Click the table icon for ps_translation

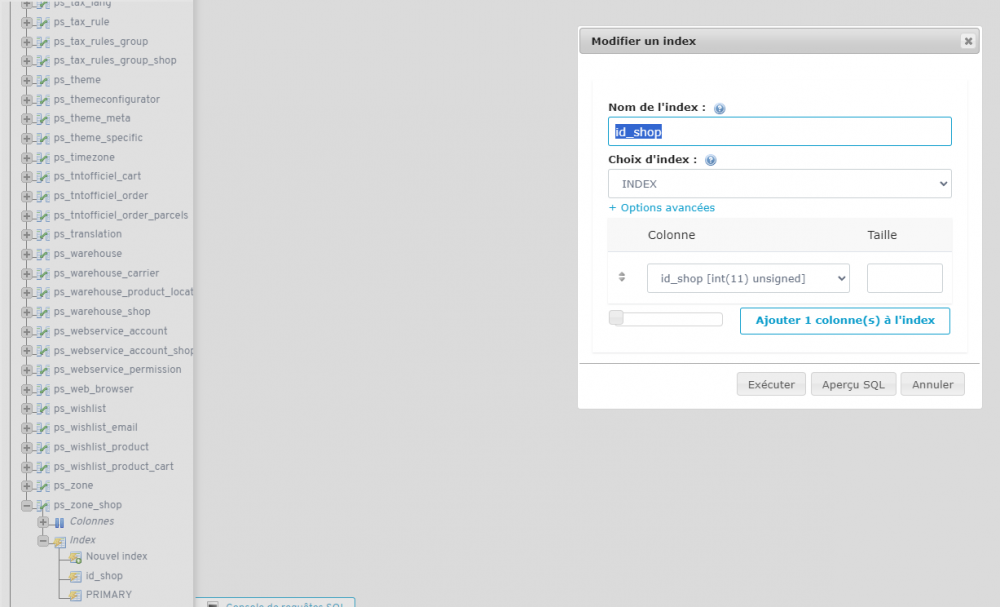43,235
